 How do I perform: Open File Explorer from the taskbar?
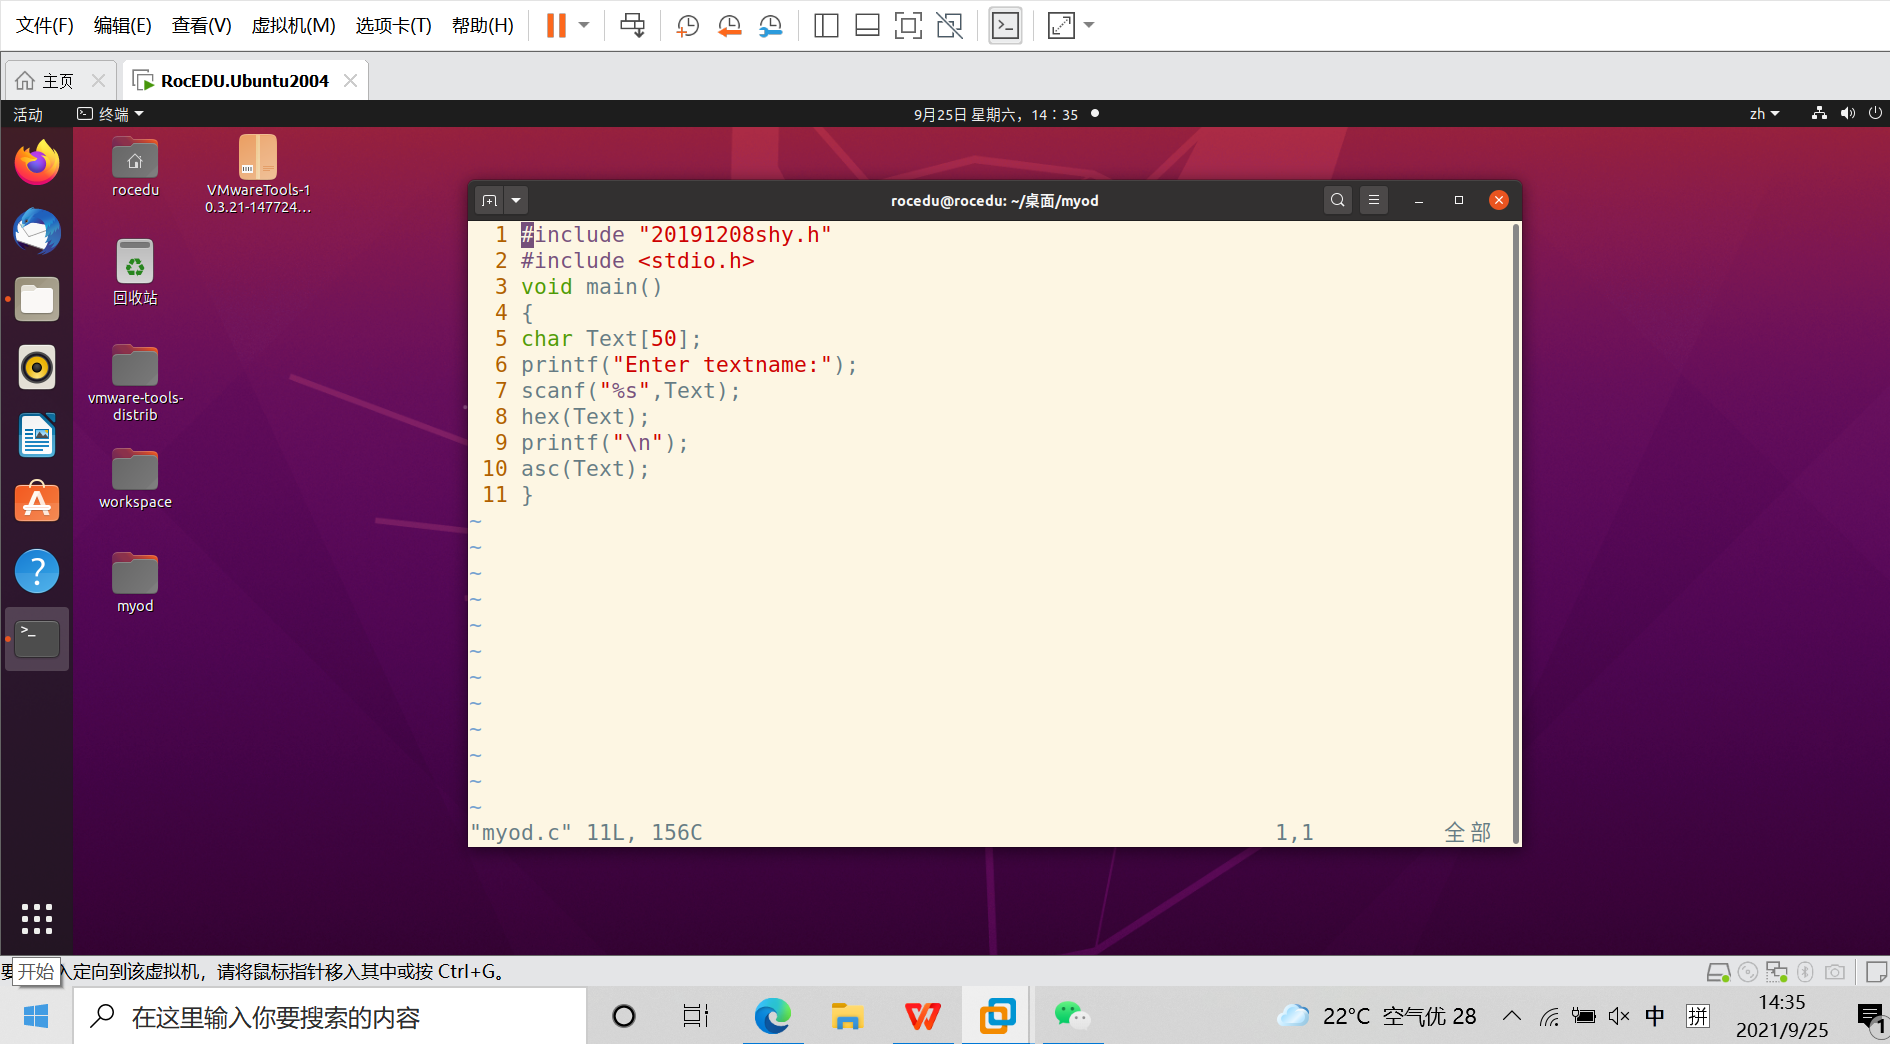tap(847, 1017)
